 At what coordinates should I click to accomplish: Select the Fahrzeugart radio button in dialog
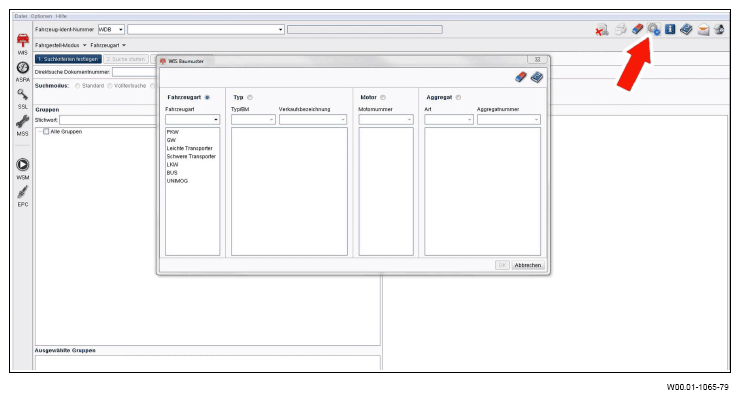tap(207, 97)
